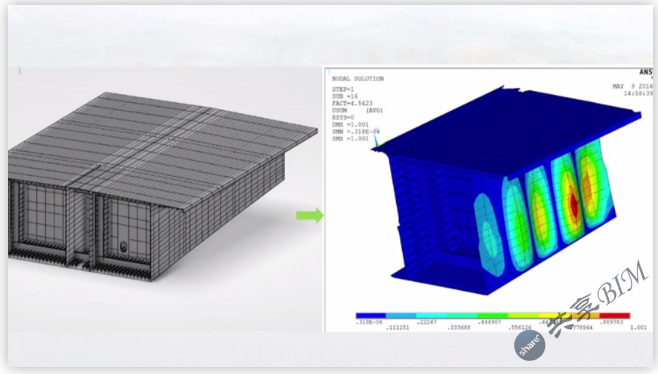Click the '.111251' legend value
Screen dimensions: 658x374
click(x=397, y=327)
